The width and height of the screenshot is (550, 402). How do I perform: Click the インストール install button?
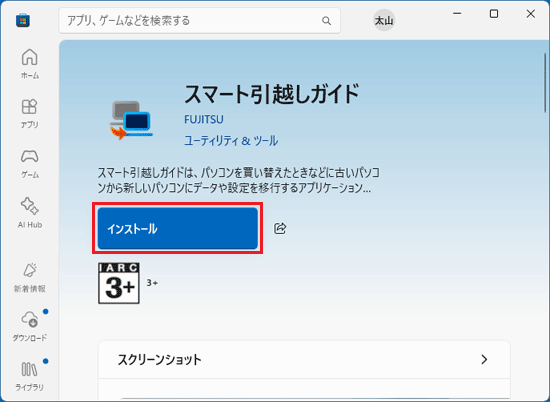tap(177, 228)
